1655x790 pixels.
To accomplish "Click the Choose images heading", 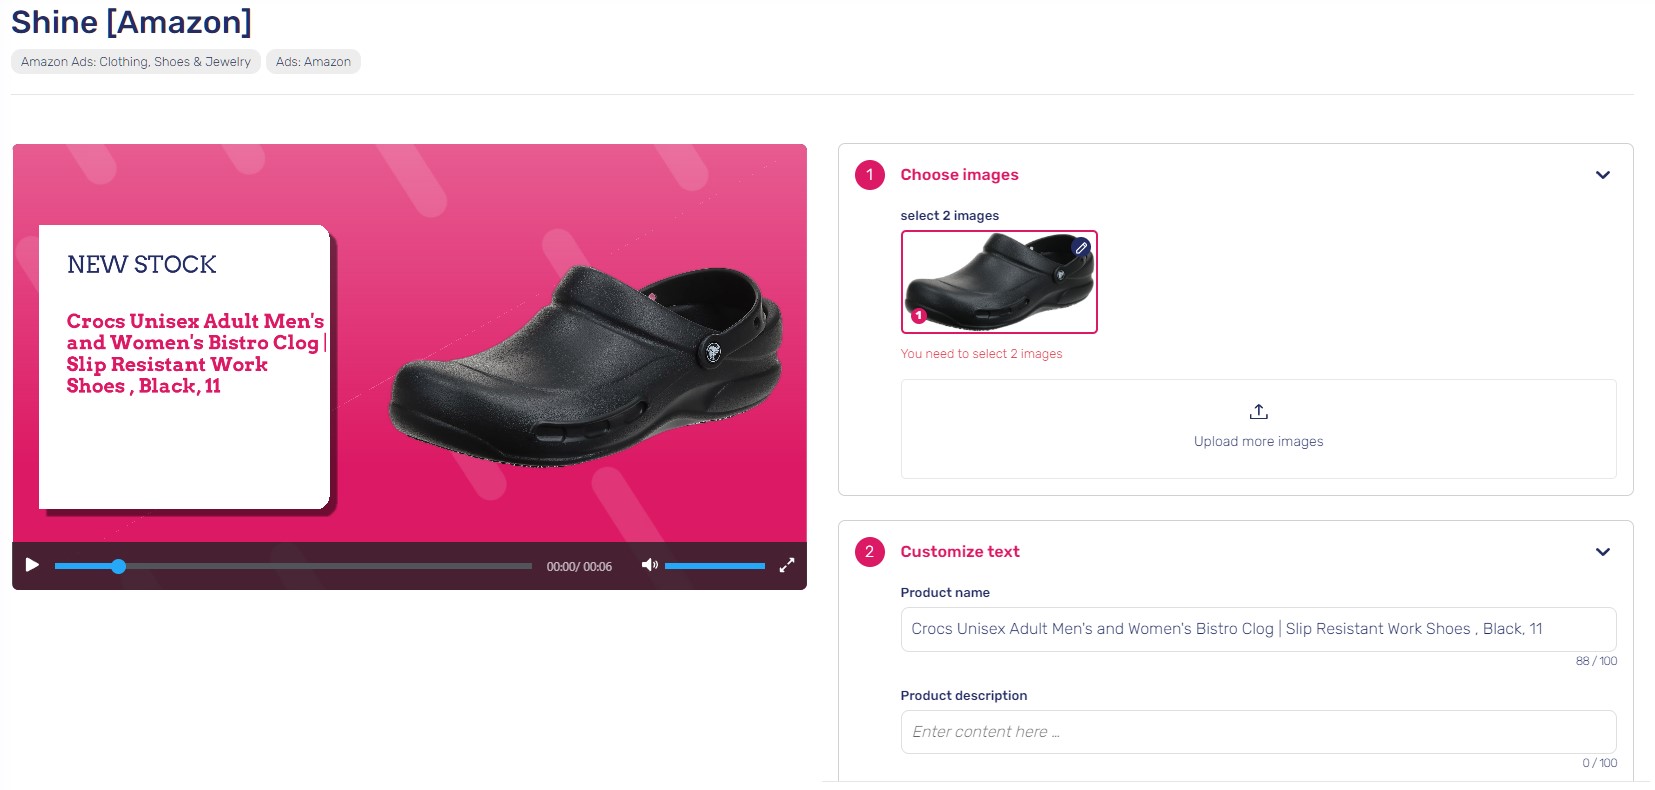I will (959, 175).
